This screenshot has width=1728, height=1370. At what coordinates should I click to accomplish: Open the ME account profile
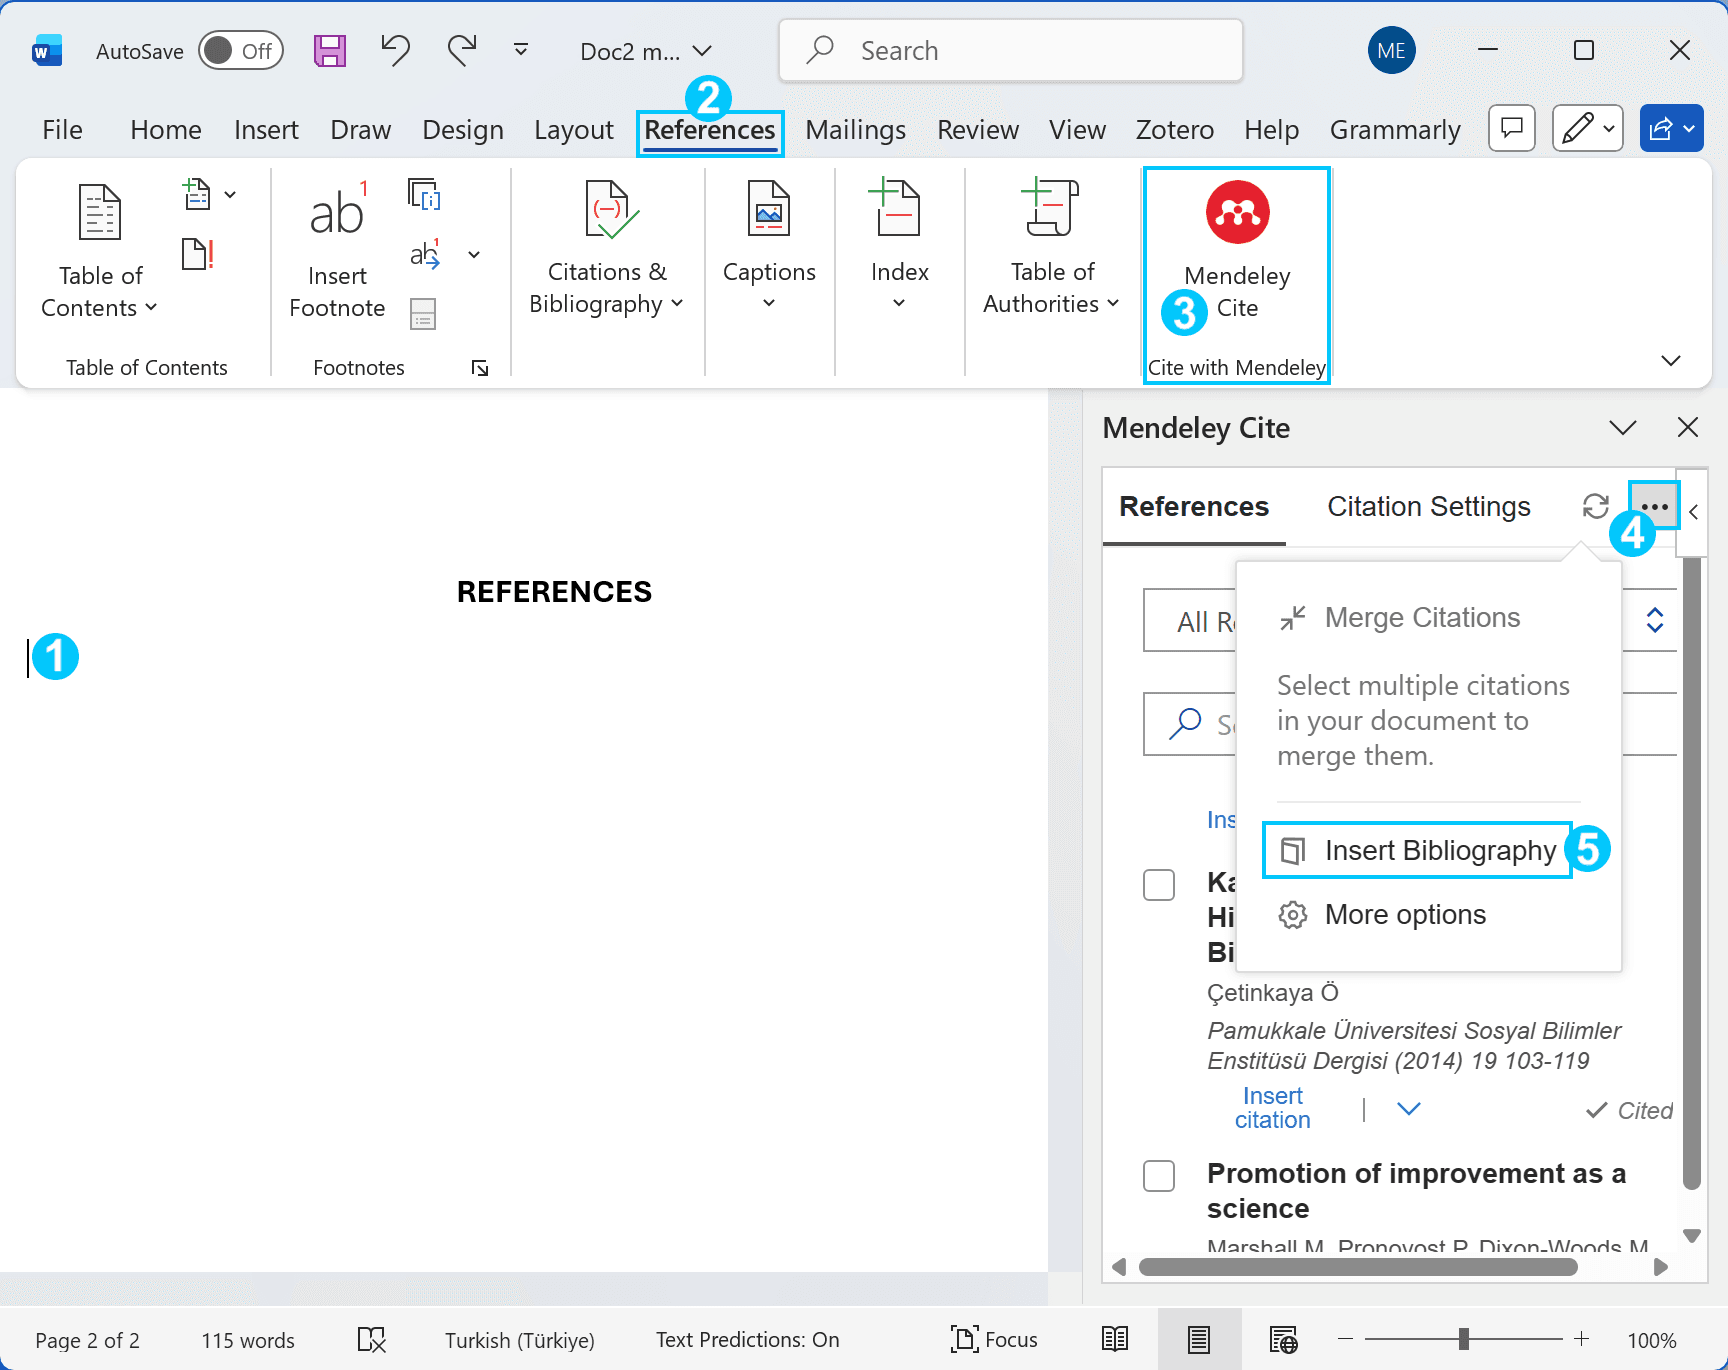point(1391,50)
